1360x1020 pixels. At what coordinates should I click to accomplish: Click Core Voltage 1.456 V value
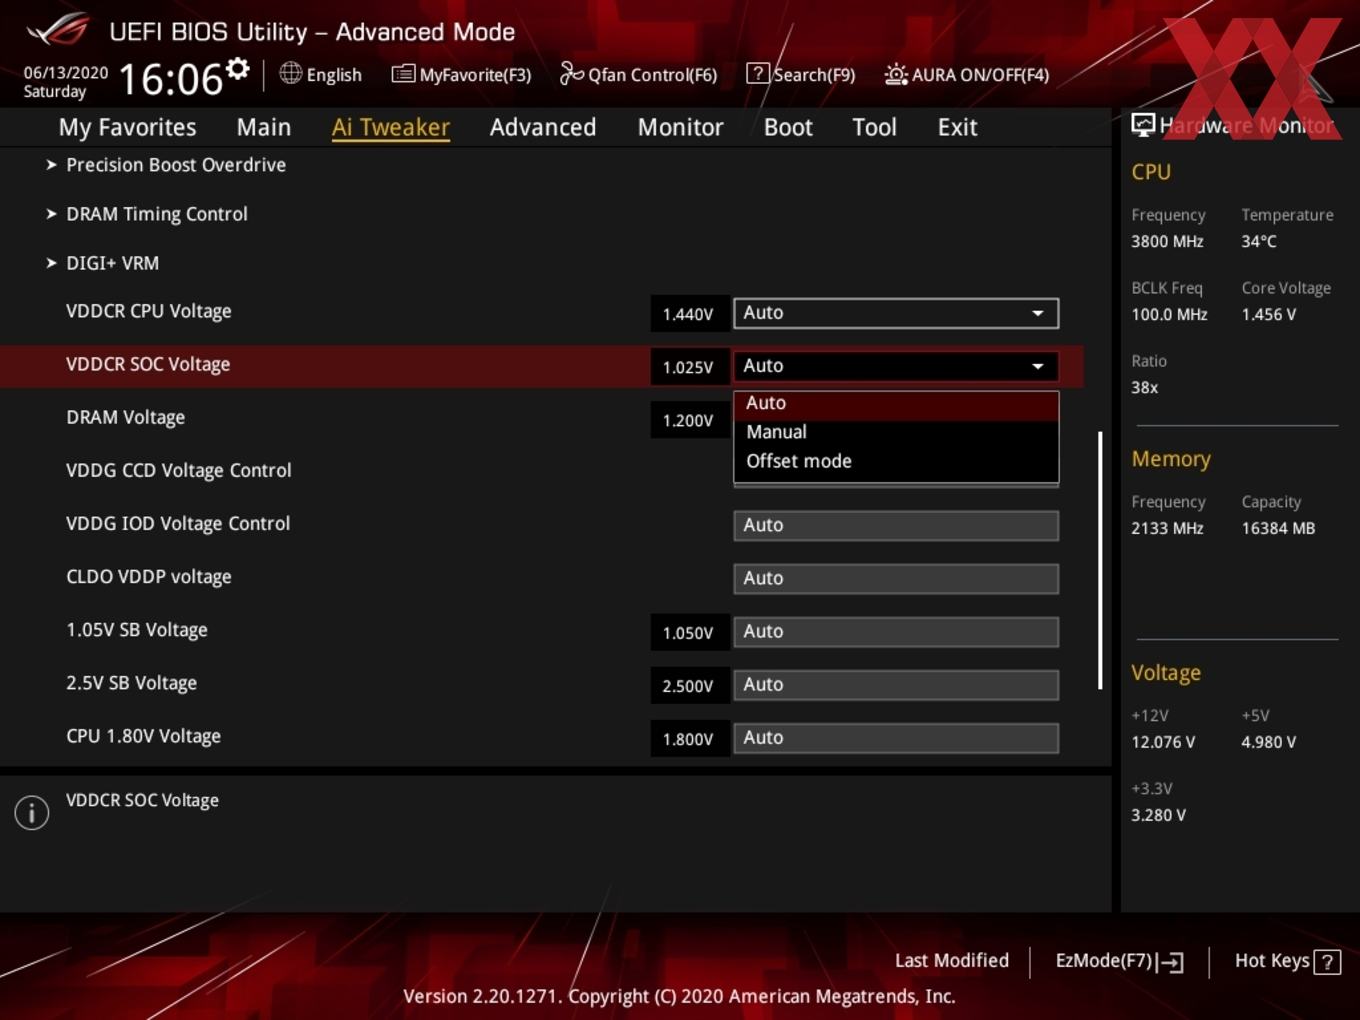pyautogui.click(x=1268, y=314)
